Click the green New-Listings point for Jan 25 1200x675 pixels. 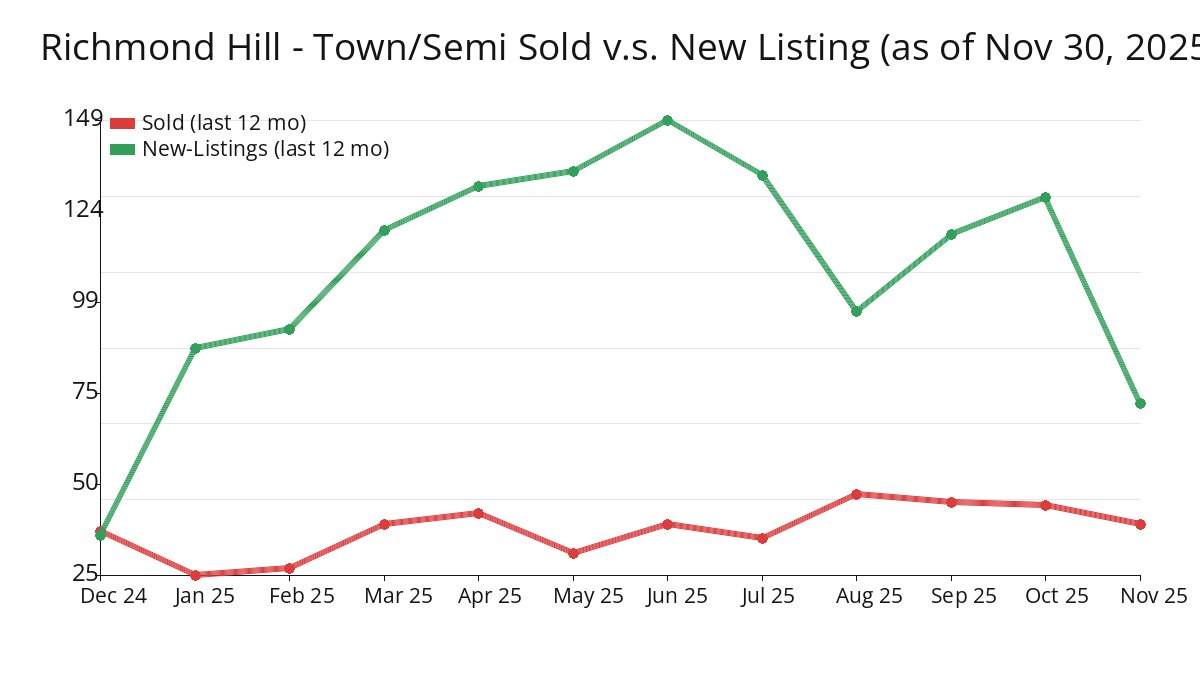(x=195, y=348)
